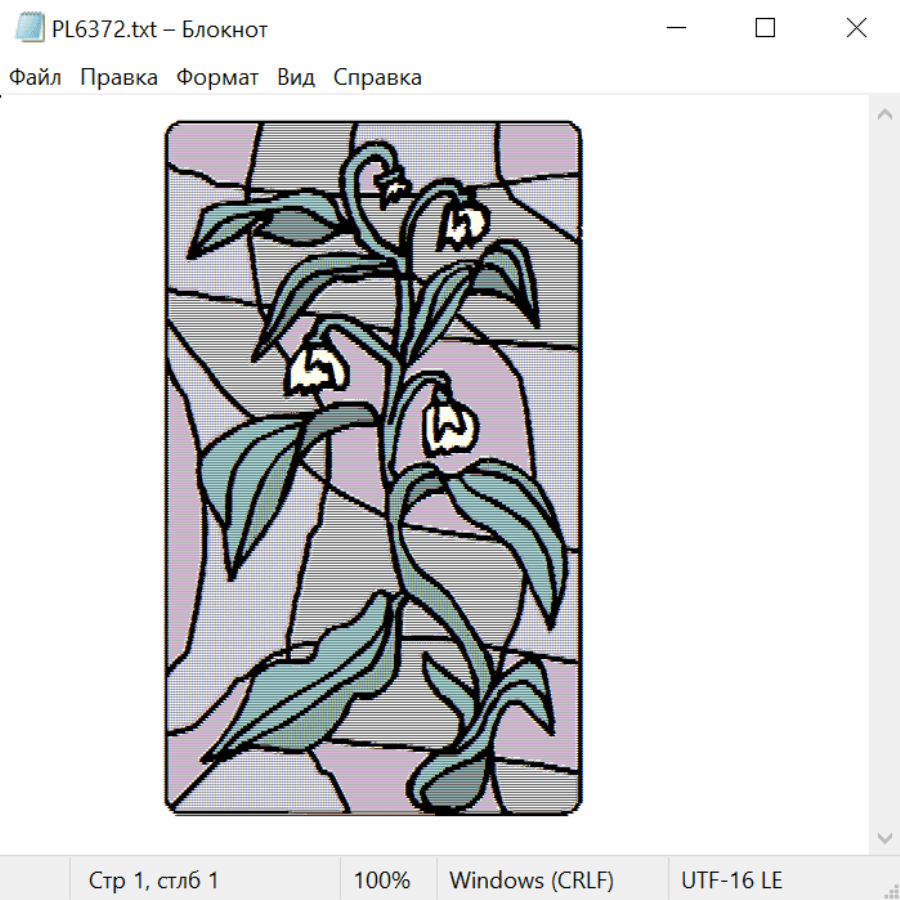Click the Windows (CRLF) status indicator
This screenshot has width=900, height=900.
point(532,880)
